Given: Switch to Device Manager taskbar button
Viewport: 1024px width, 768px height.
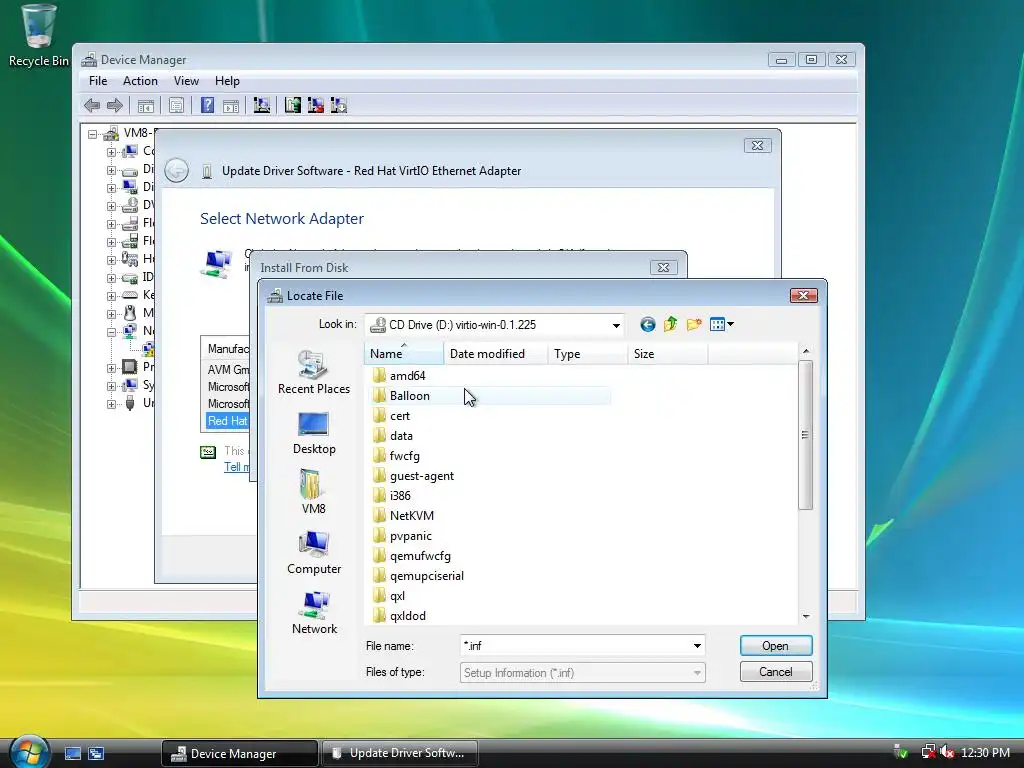Looking at the screenshot, I should pos(239,754).
